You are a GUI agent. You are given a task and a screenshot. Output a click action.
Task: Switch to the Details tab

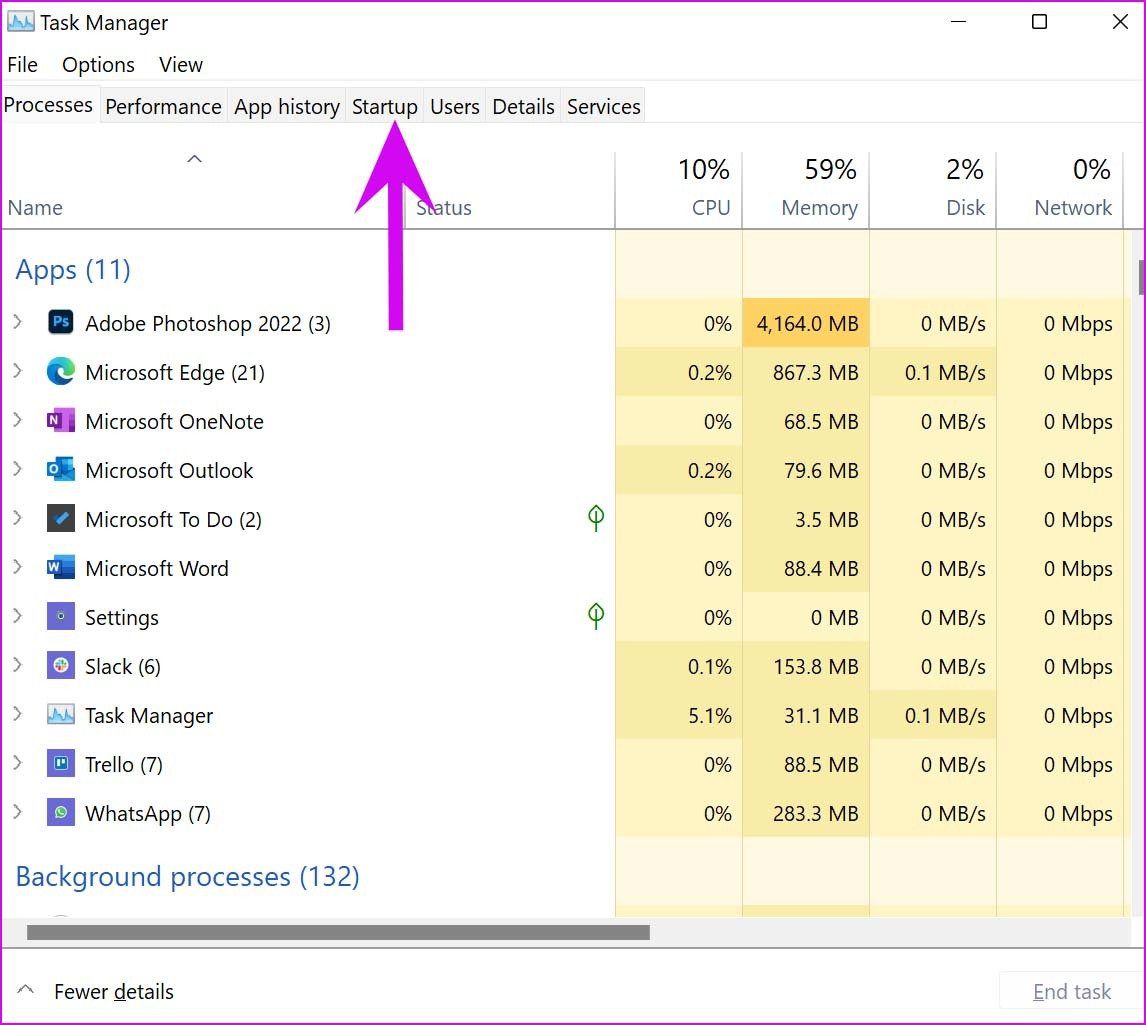pos(523,107)
